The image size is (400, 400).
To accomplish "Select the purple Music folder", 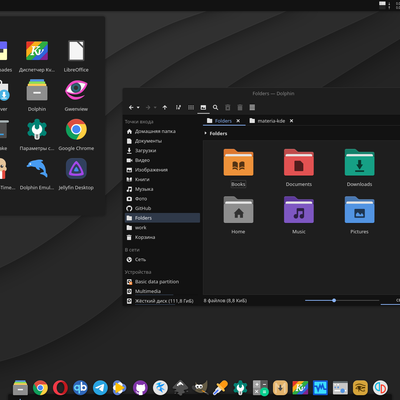I will [x=299, y=215].
